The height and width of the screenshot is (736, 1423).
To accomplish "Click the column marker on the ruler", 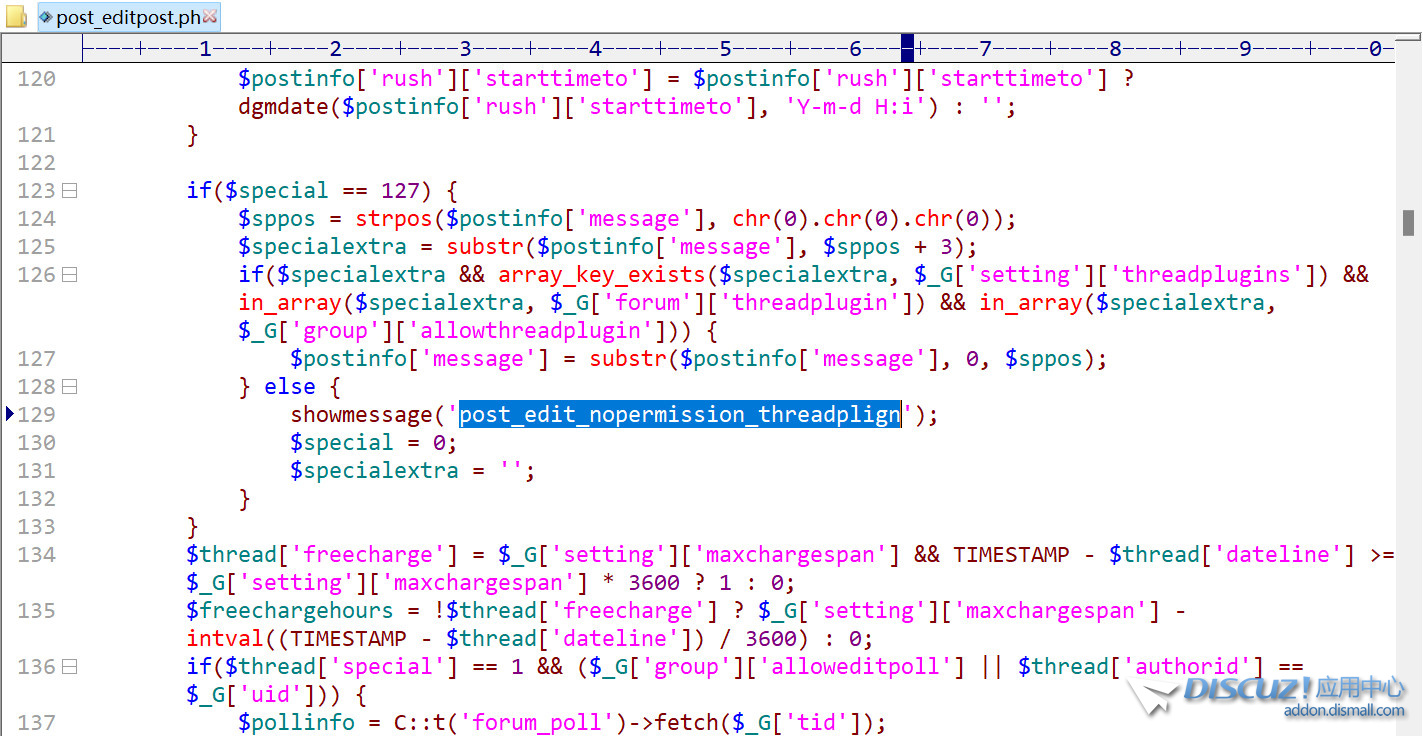I will point(907,47).
